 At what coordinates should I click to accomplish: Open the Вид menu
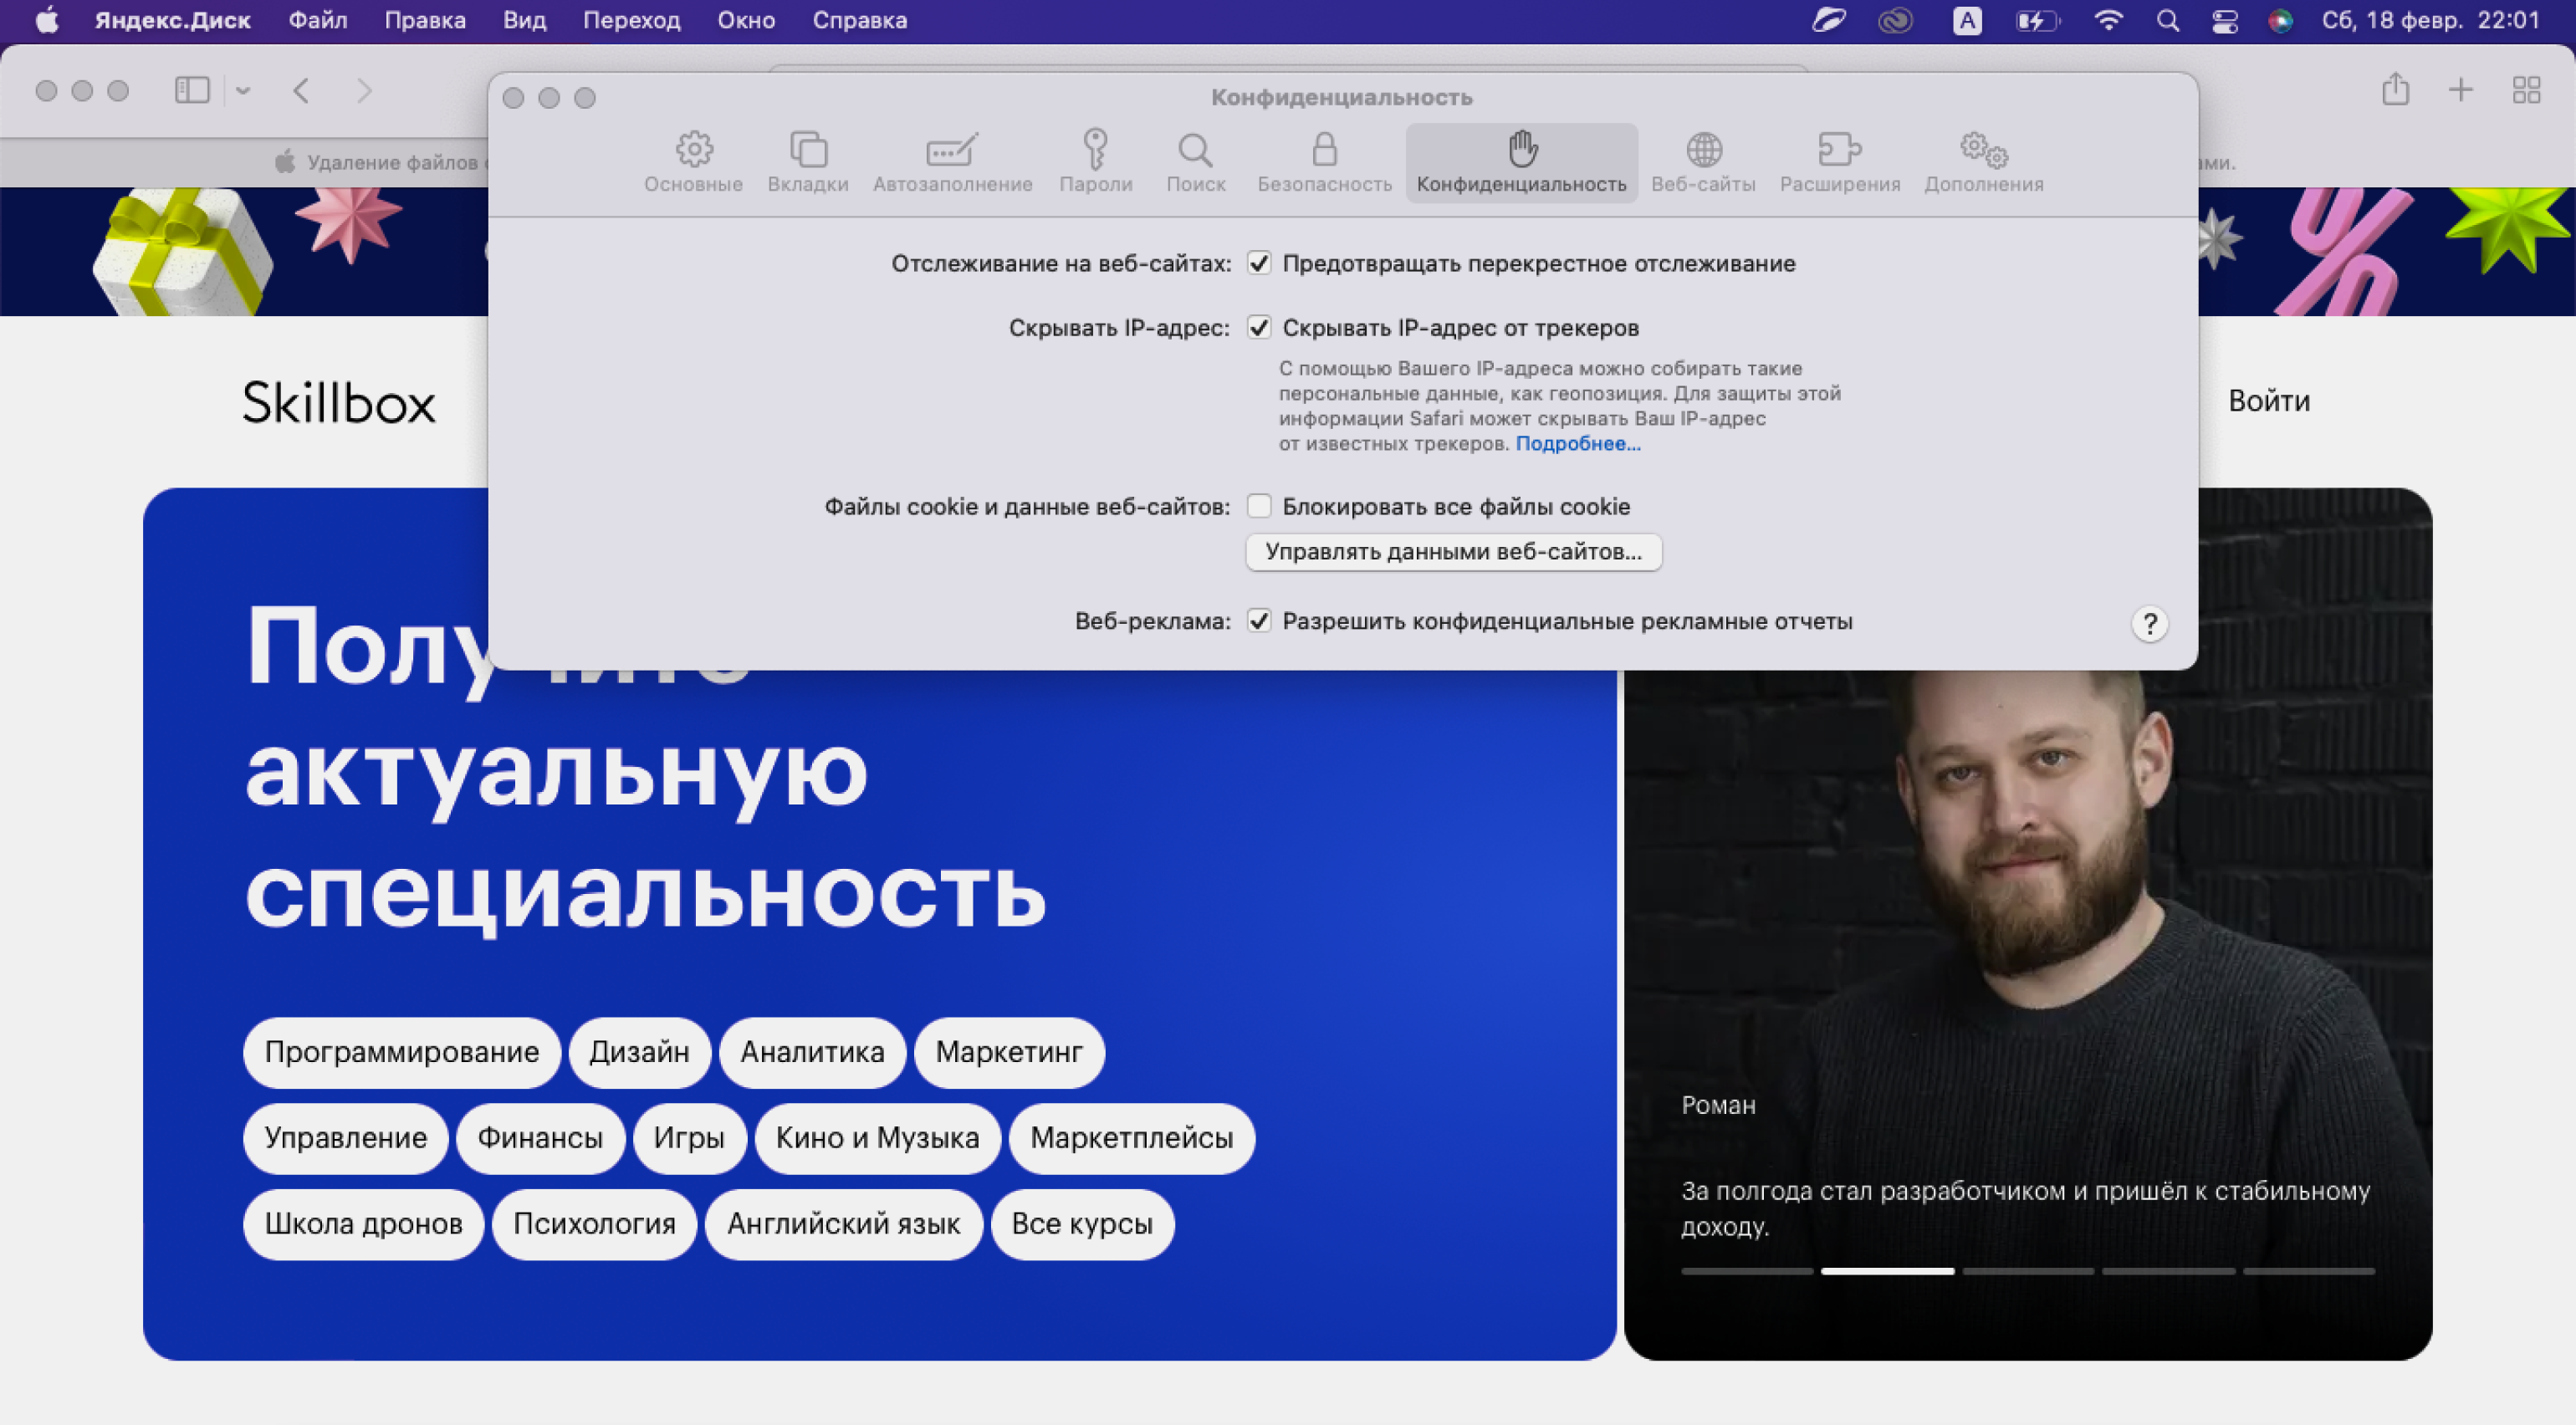[x=524, y=20]
